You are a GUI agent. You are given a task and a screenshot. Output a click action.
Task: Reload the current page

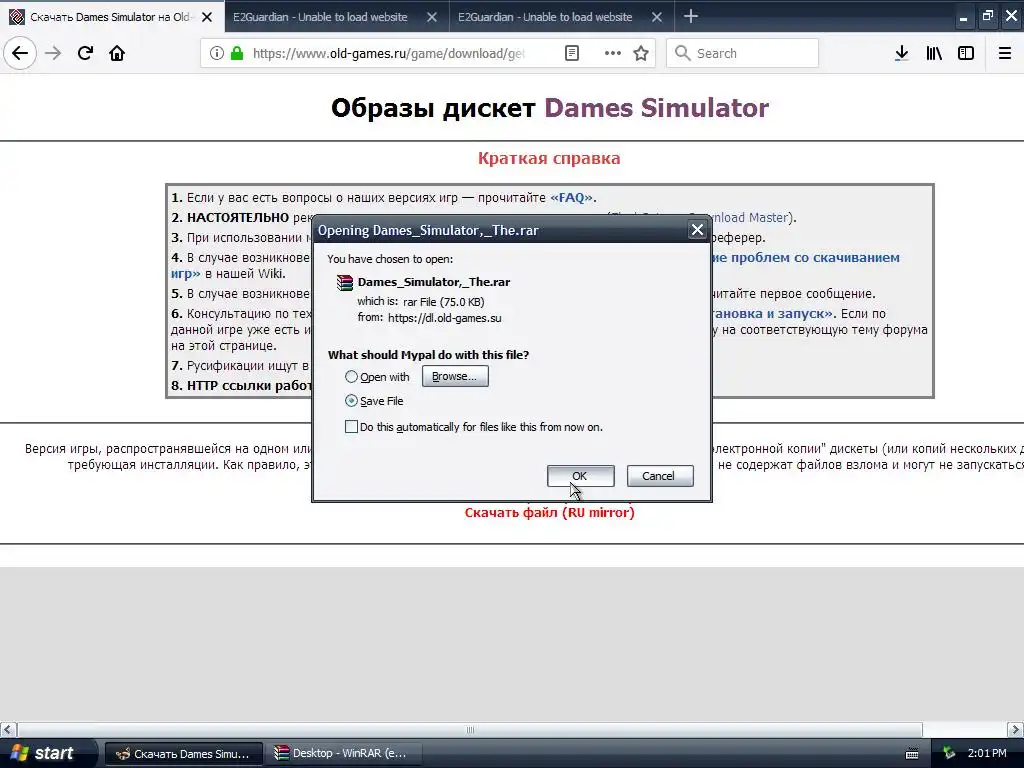85,53
